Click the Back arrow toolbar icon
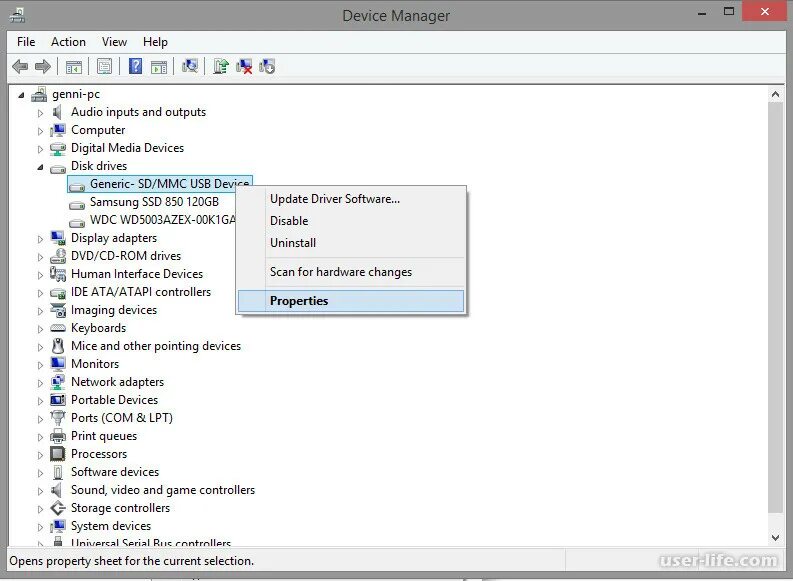The image size is (793, 581). pyautogui.click(x=20, y=66)
